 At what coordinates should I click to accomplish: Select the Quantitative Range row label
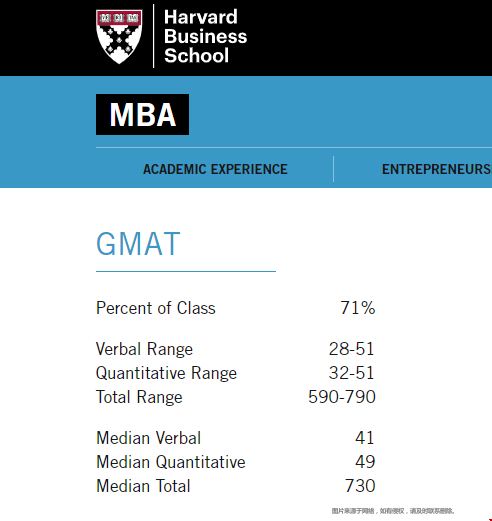[x=166, y=373]
